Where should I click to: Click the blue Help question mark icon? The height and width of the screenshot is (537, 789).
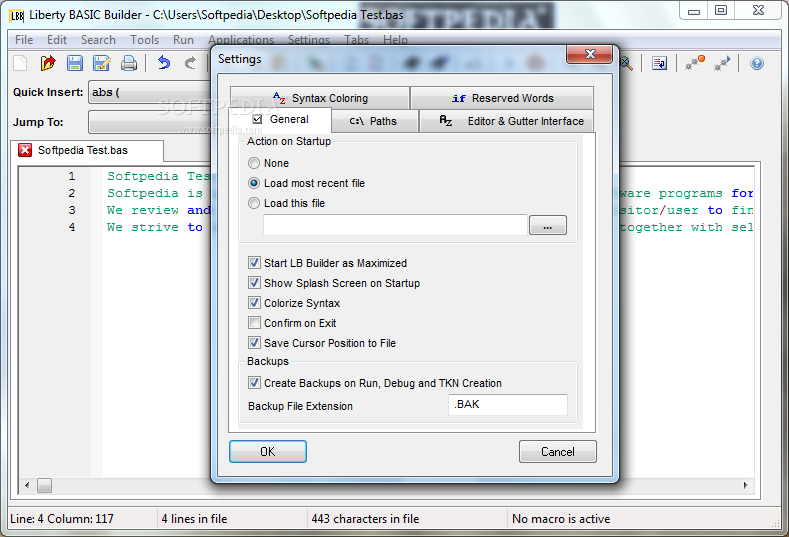point(757,63)
